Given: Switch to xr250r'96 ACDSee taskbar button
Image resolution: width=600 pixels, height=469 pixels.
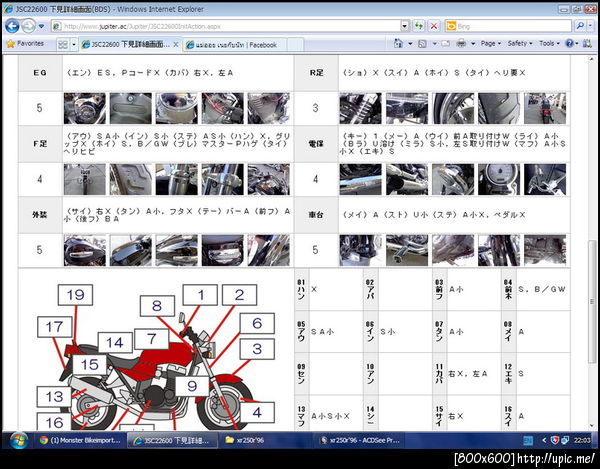Looking at the screenshot, I should click(x=359, y=440).
